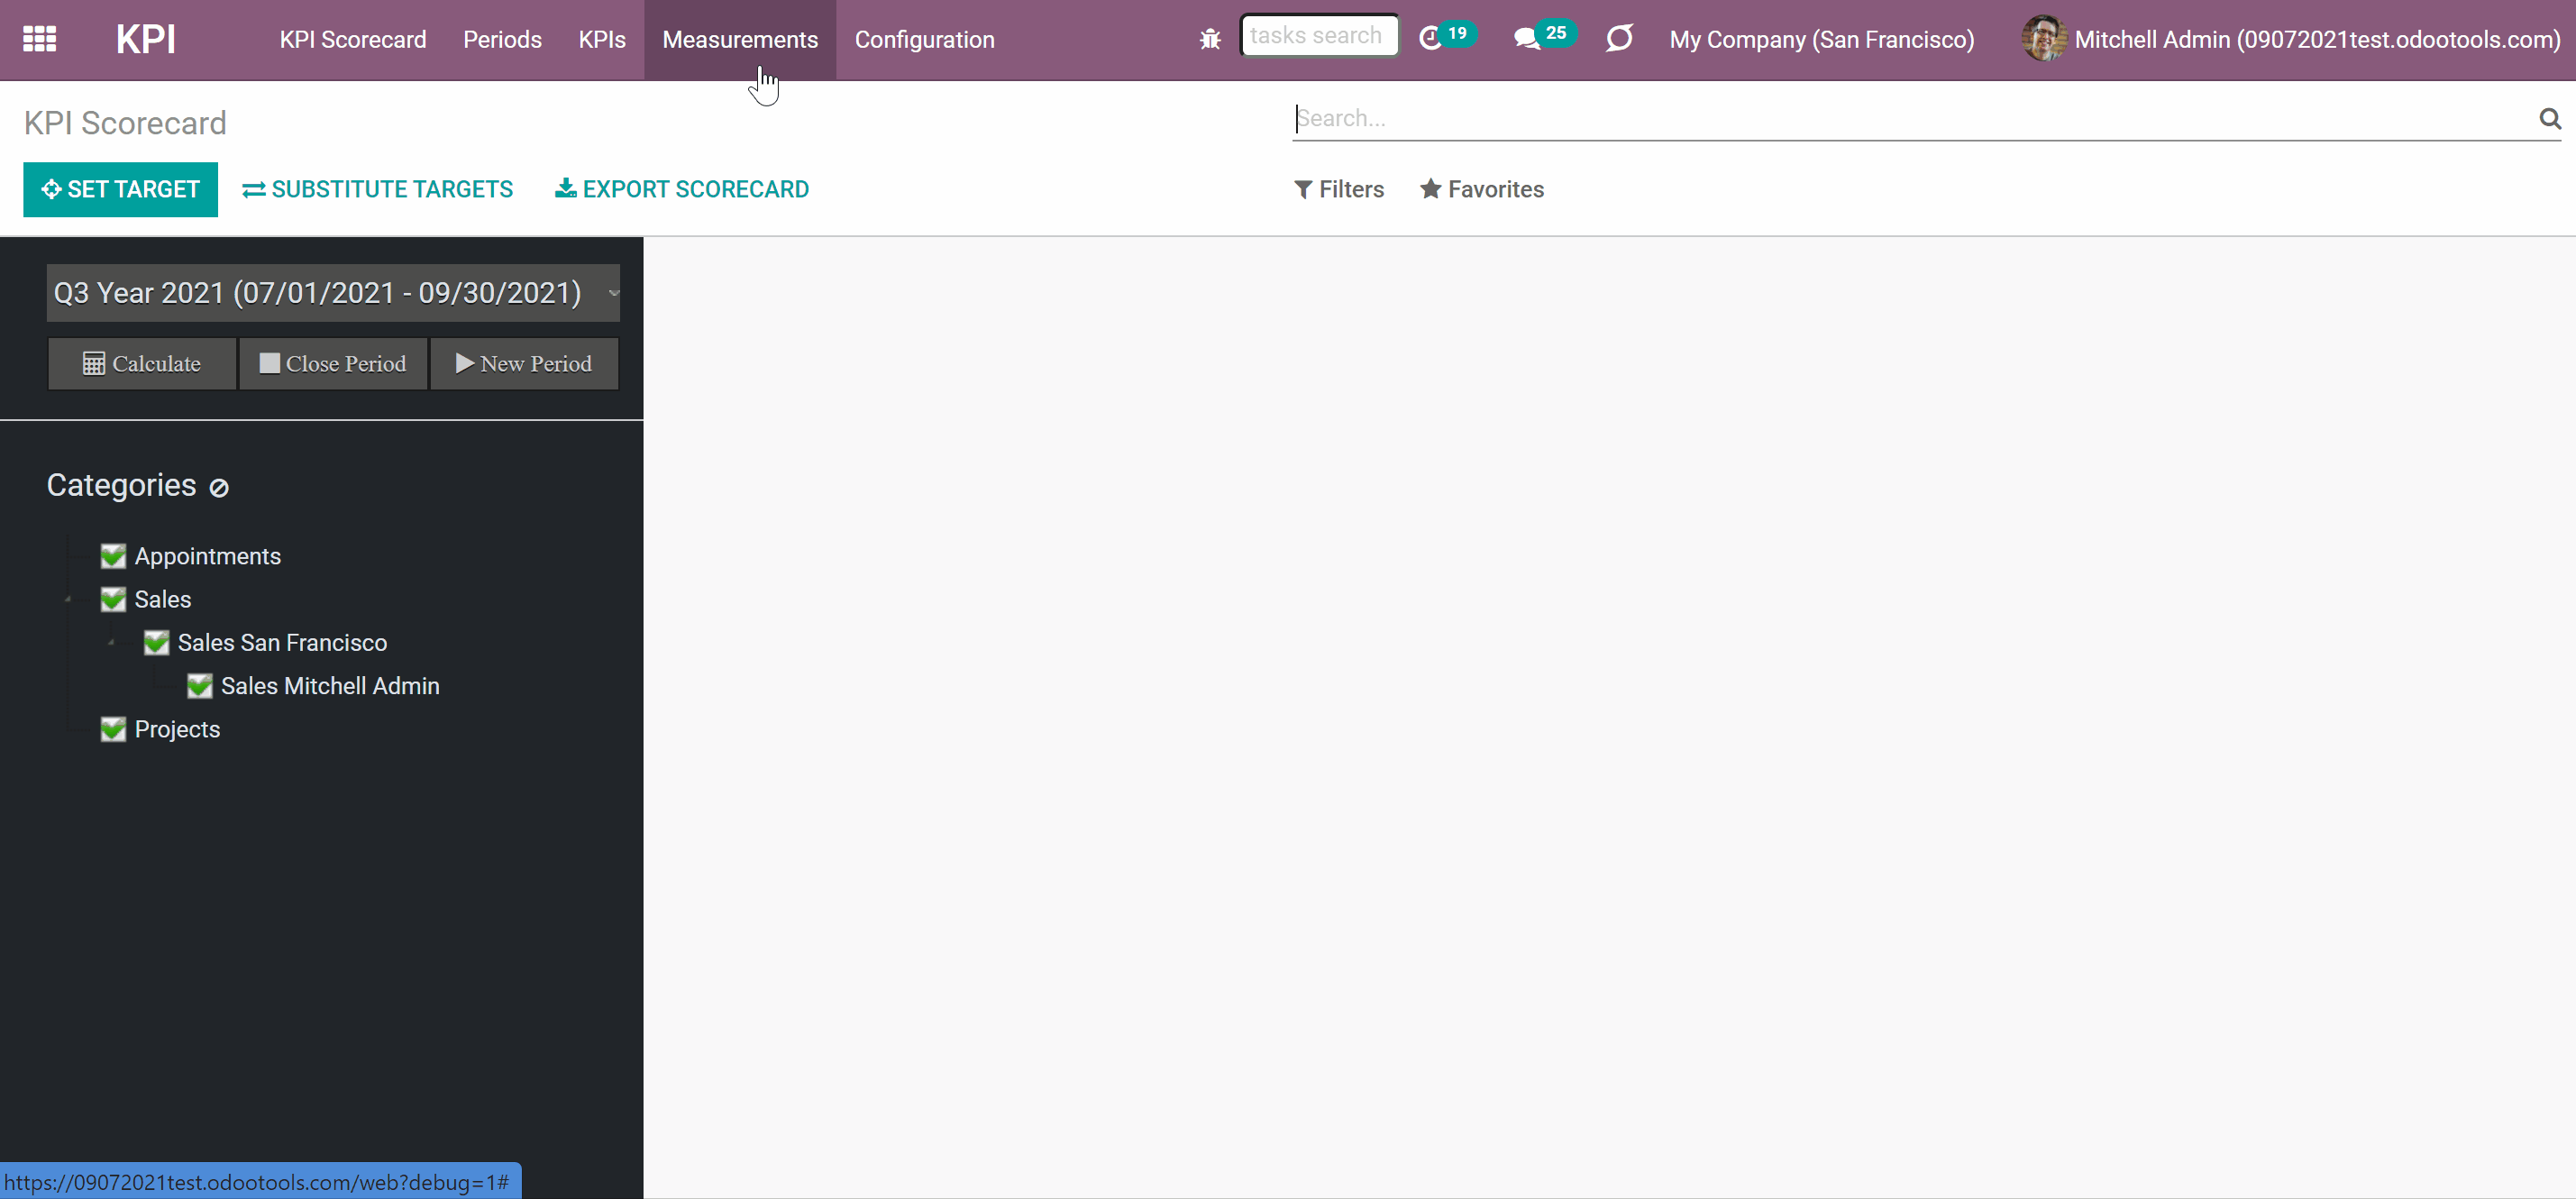Open the apps grid menu

[x=39, y=39]
